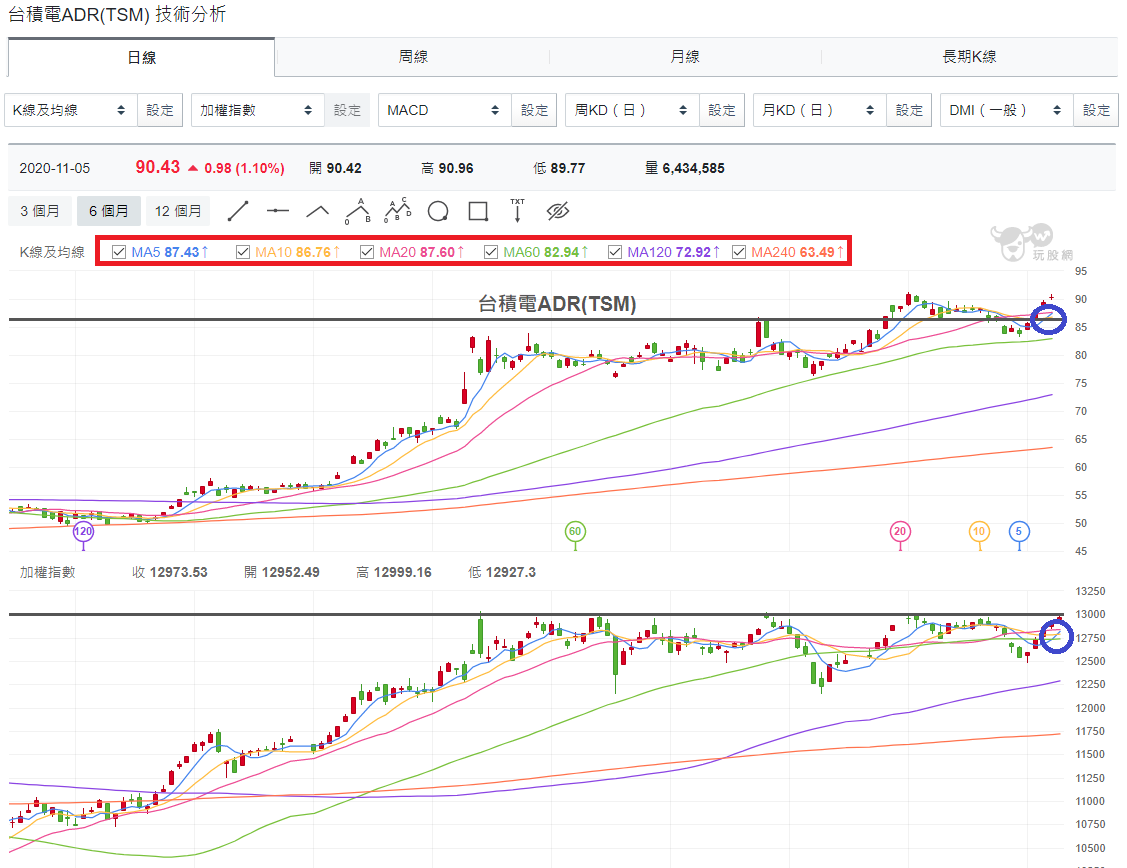
Task: Switch to the 周線 tab
Action: [x=413, y=57]
